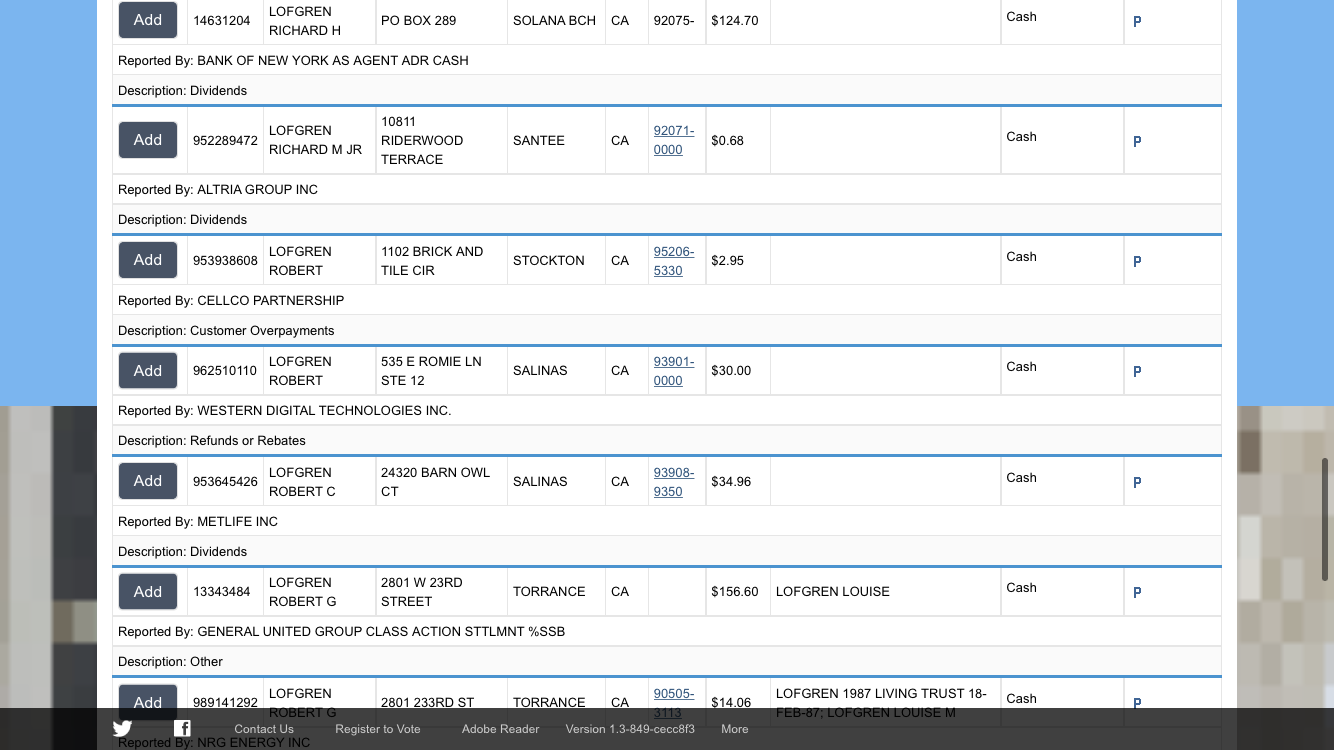Image resolution: width=1334 pixels, height=750 pixels.
Task: Open ZIP link 90505-3113
Action: click(674, 703)
